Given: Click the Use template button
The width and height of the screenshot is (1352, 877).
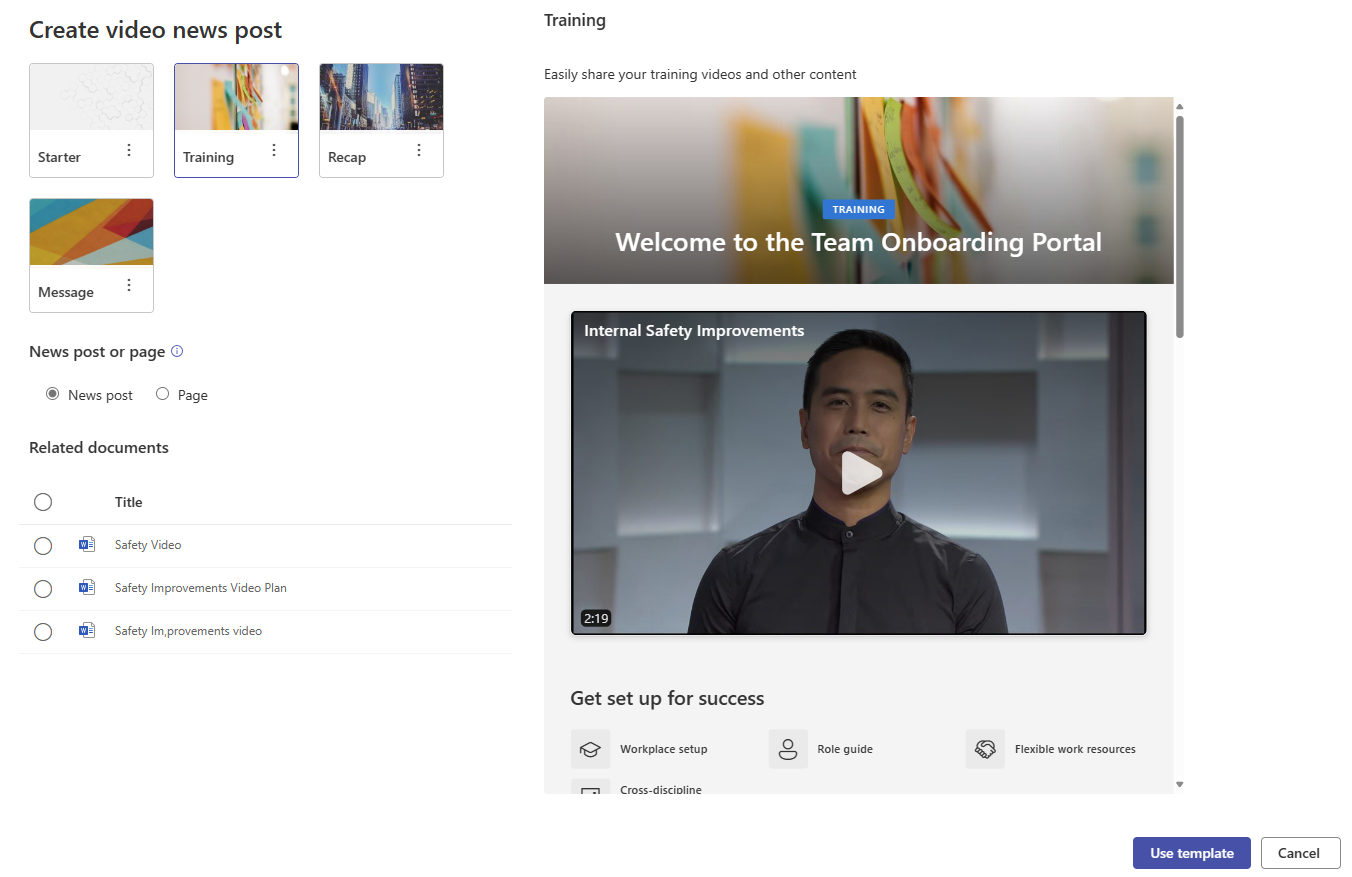Looking at the screenshot, I should (1192, 853).
